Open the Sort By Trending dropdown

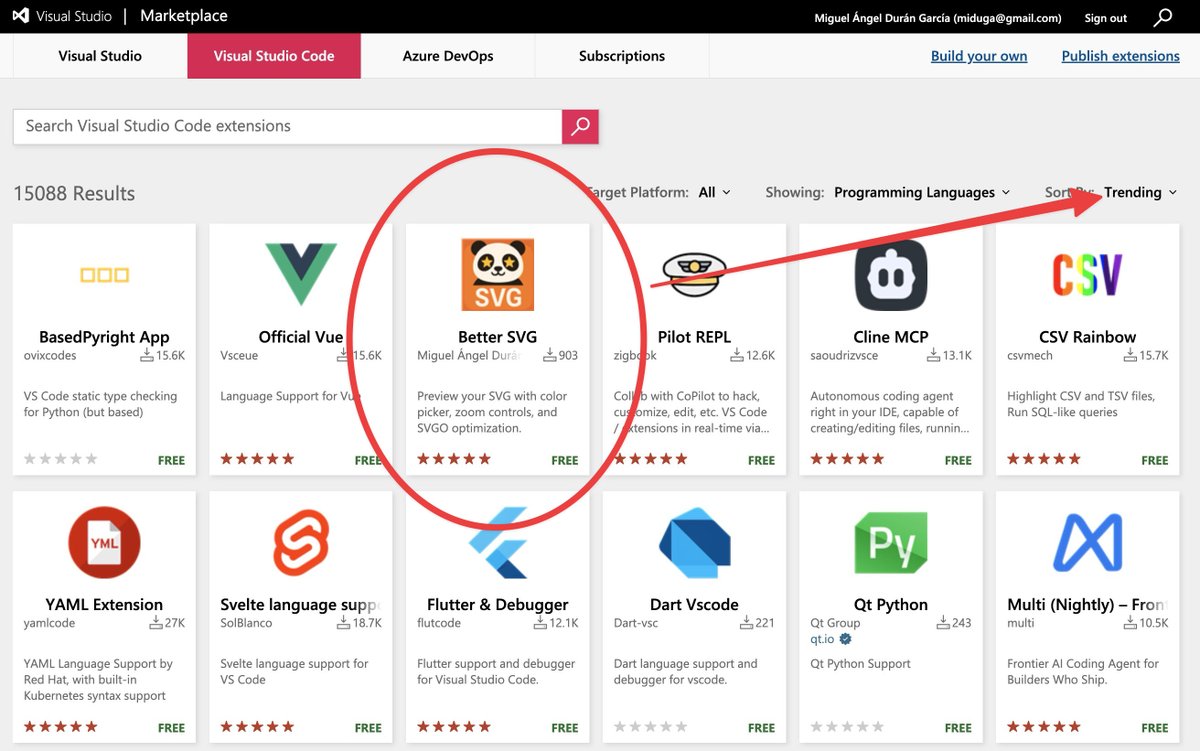[1140, 192]
